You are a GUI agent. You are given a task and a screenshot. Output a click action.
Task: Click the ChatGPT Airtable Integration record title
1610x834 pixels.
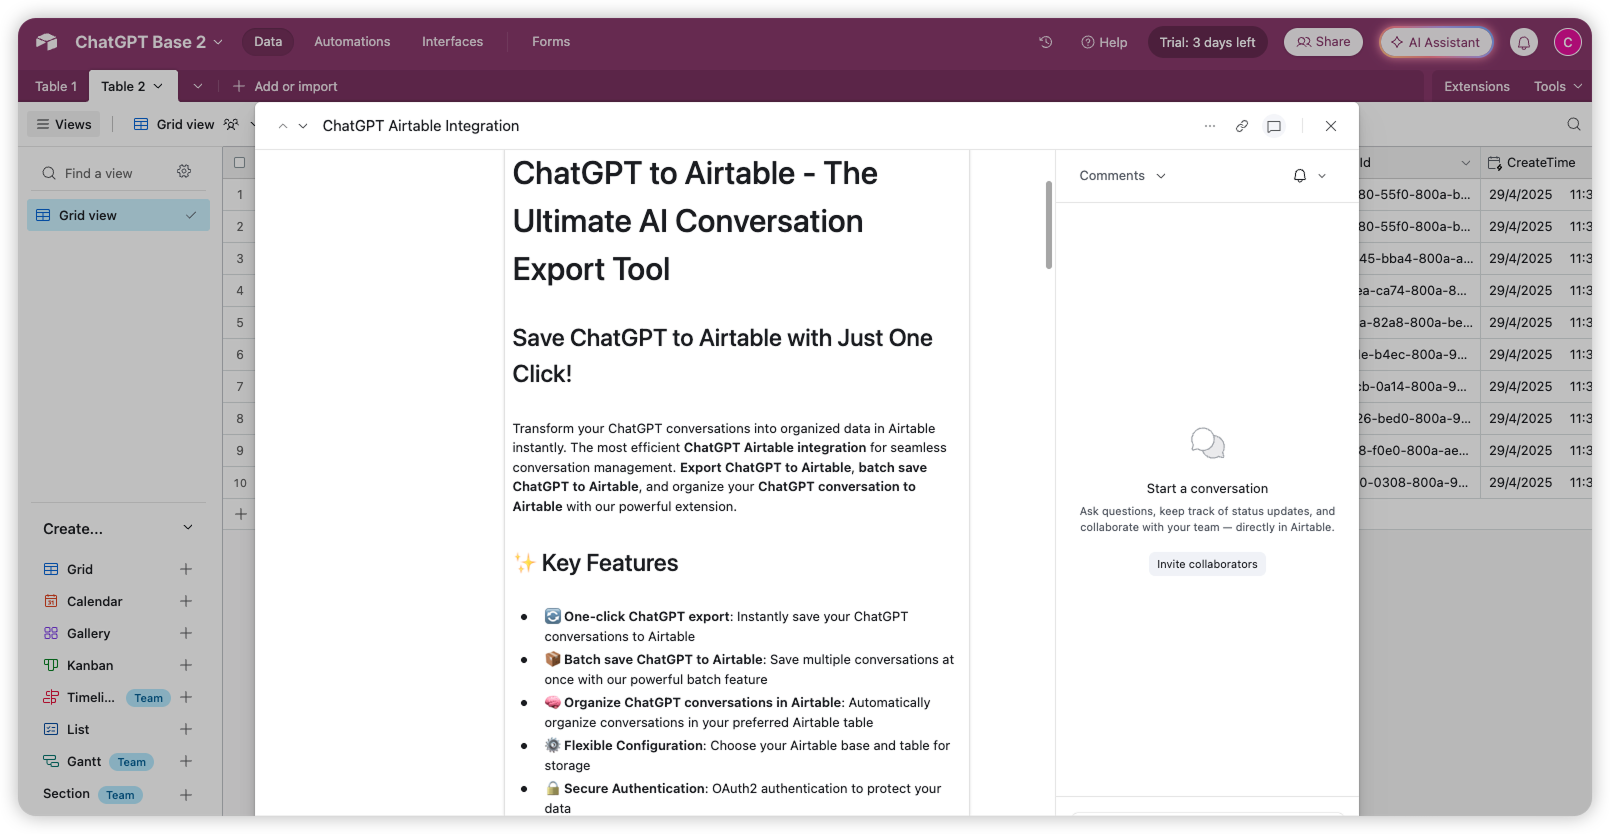[421, 126]
